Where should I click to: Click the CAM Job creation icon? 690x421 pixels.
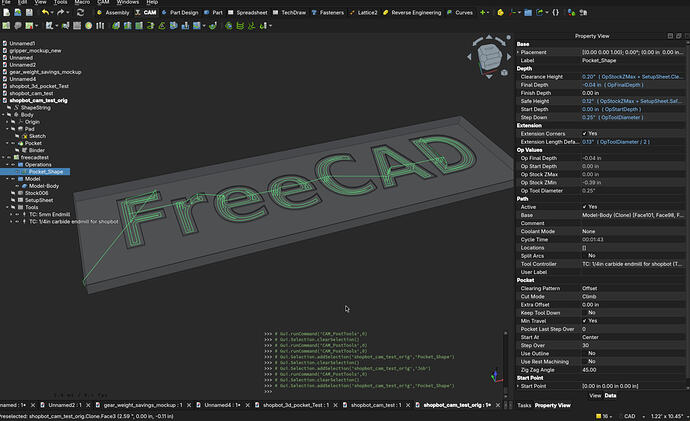[x=6, y=26]
